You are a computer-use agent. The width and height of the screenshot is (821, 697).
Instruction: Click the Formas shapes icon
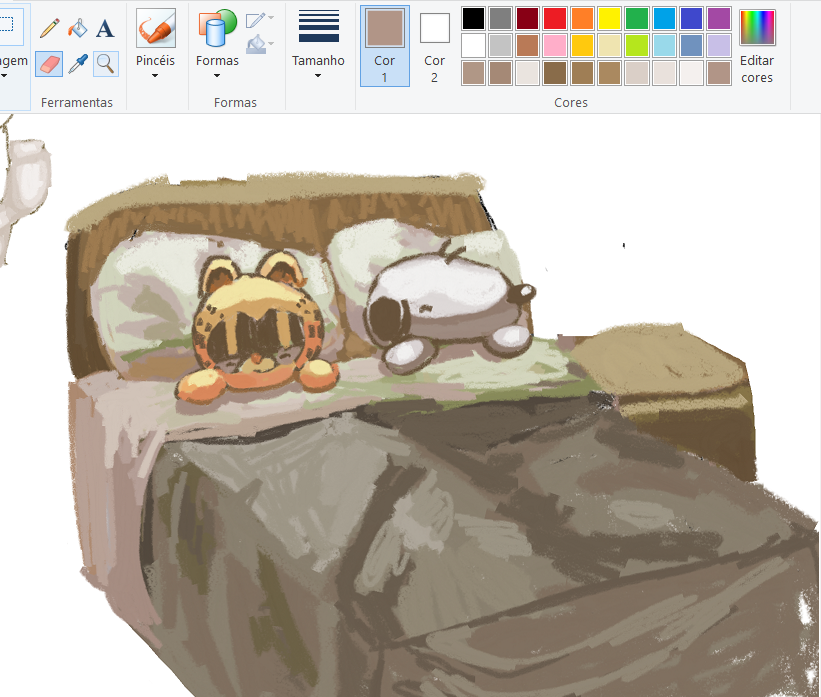217,28
